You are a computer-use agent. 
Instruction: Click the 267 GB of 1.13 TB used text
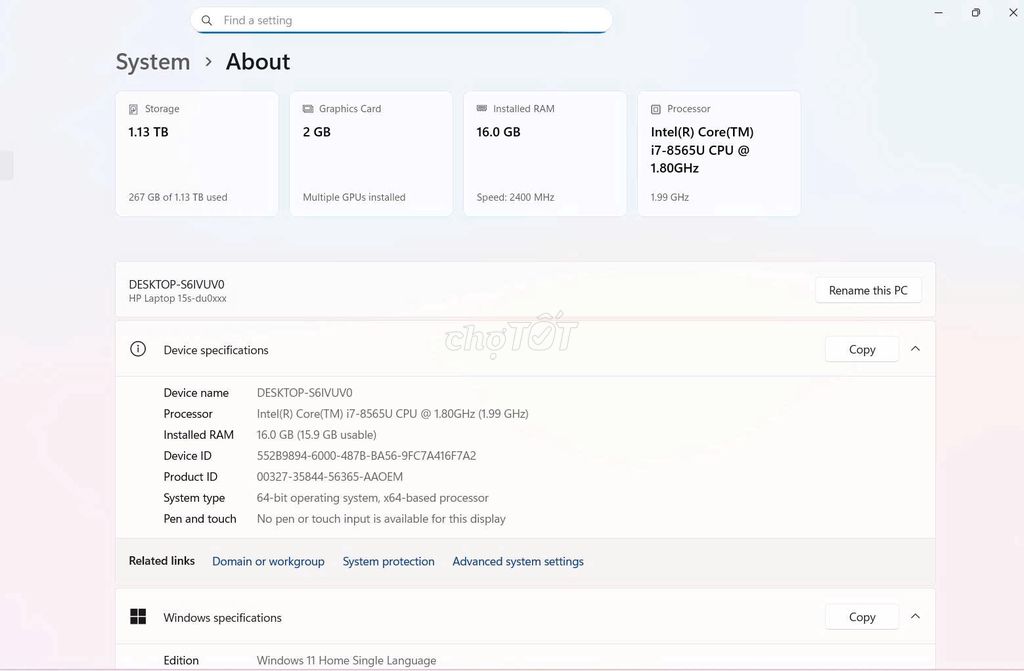pos(178,197)
